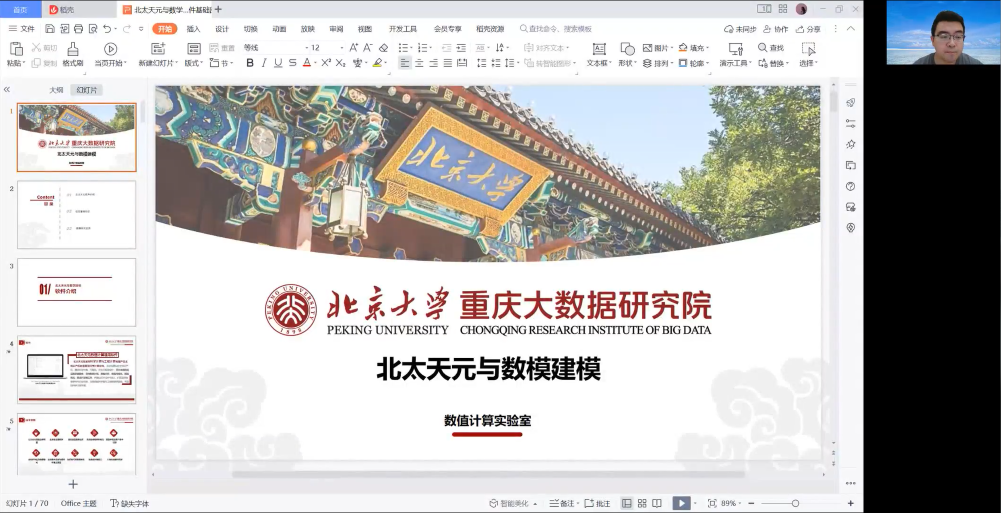Image resolution: width=1001 pixels, height=513 pixels.
Task: Click the Missing Fonts (缺失字体) status icon
Action: point(115,503)
